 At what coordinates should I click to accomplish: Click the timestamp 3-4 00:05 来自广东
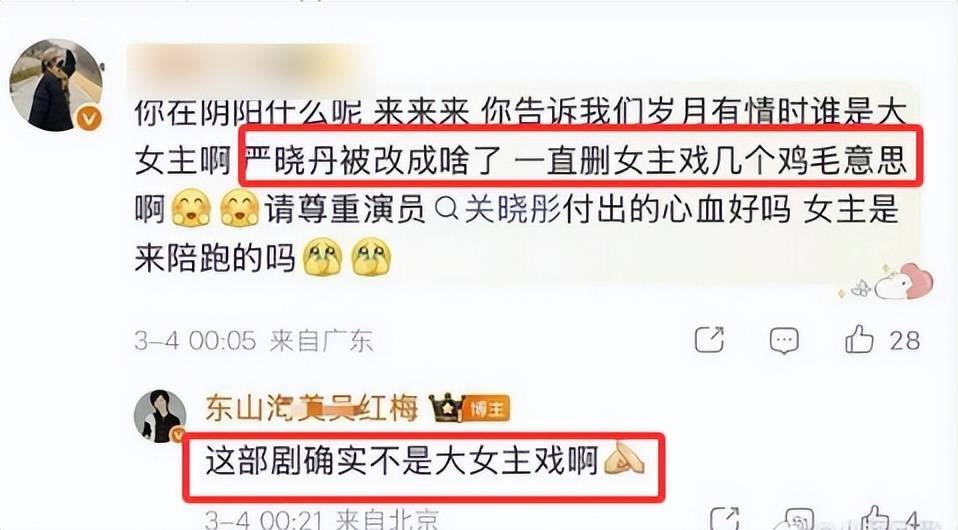coord(254,340)
